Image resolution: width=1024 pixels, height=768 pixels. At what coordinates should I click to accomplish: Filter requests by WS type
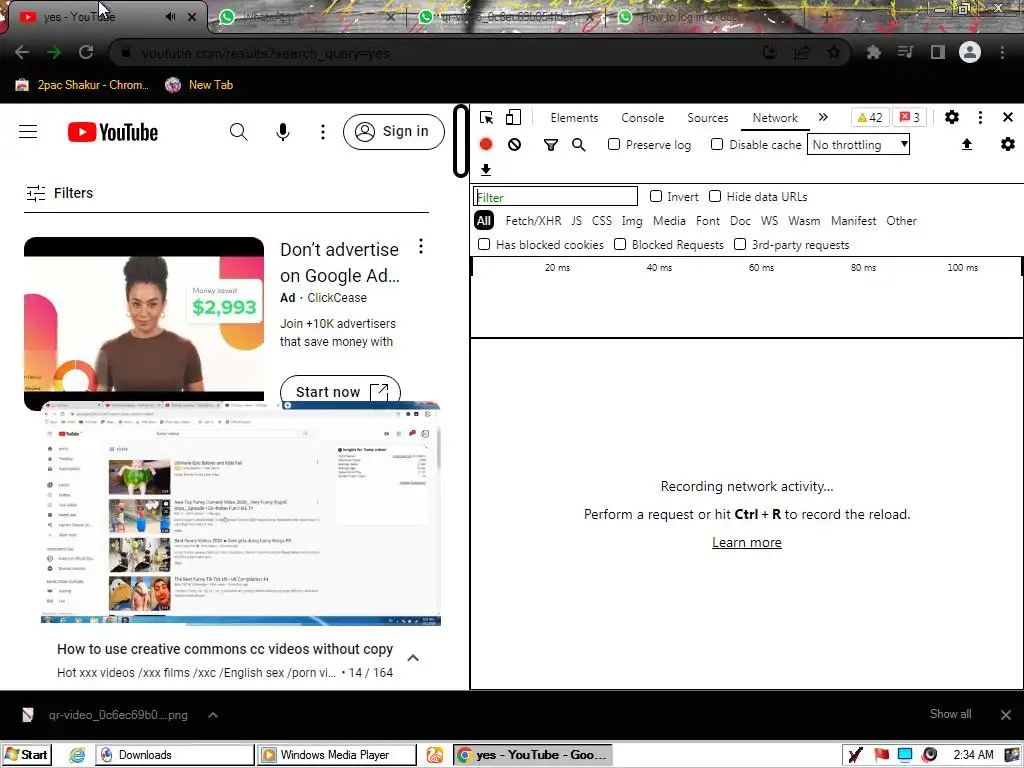(769, 221)
